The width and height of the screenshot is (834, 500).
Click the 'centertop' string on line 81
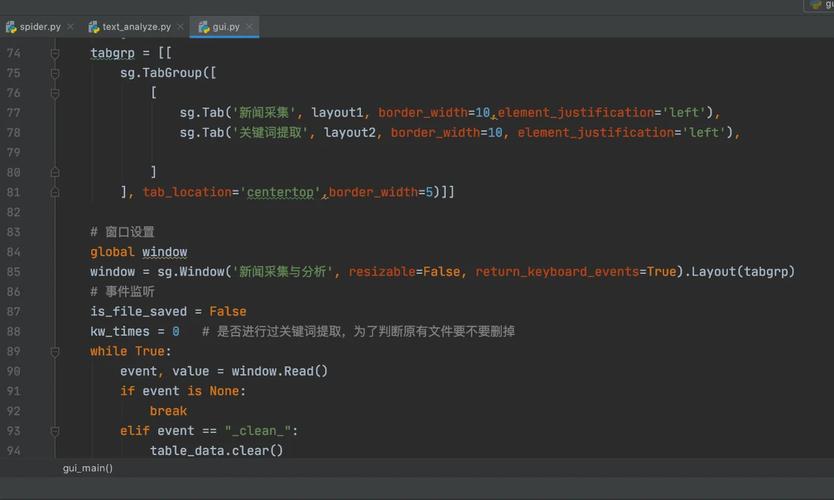coord(280,192)
